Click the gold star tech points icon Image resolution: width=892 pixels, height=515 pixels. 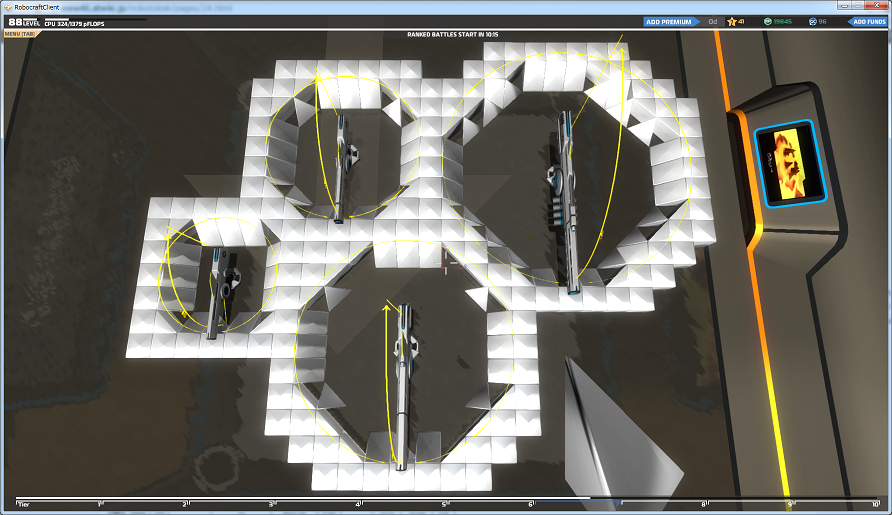point(732,22)
